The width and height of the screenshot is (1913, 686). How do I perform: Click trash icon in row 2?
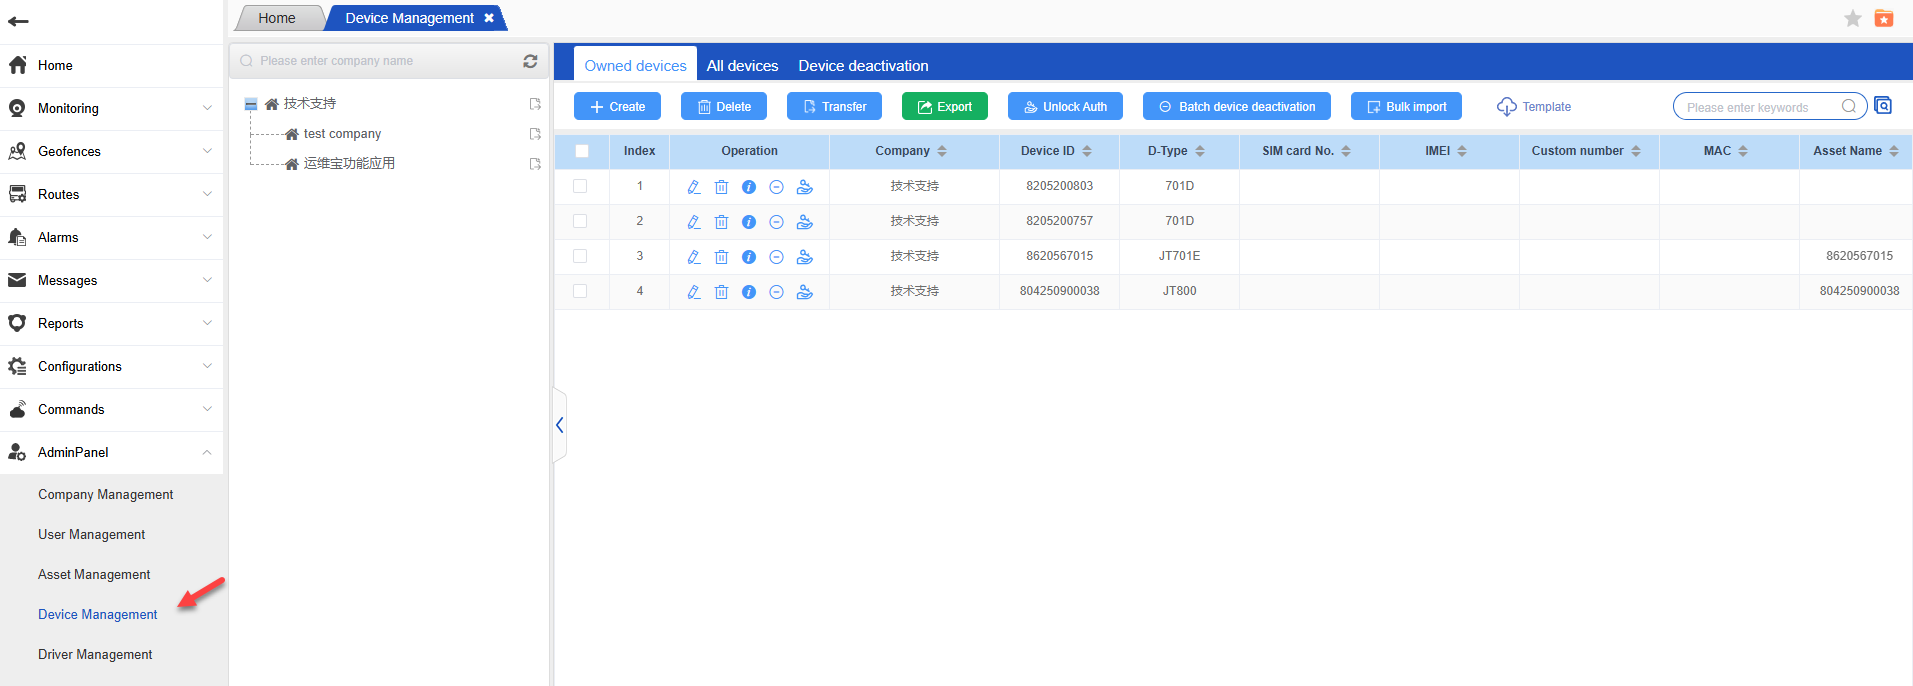coord(721,222)
